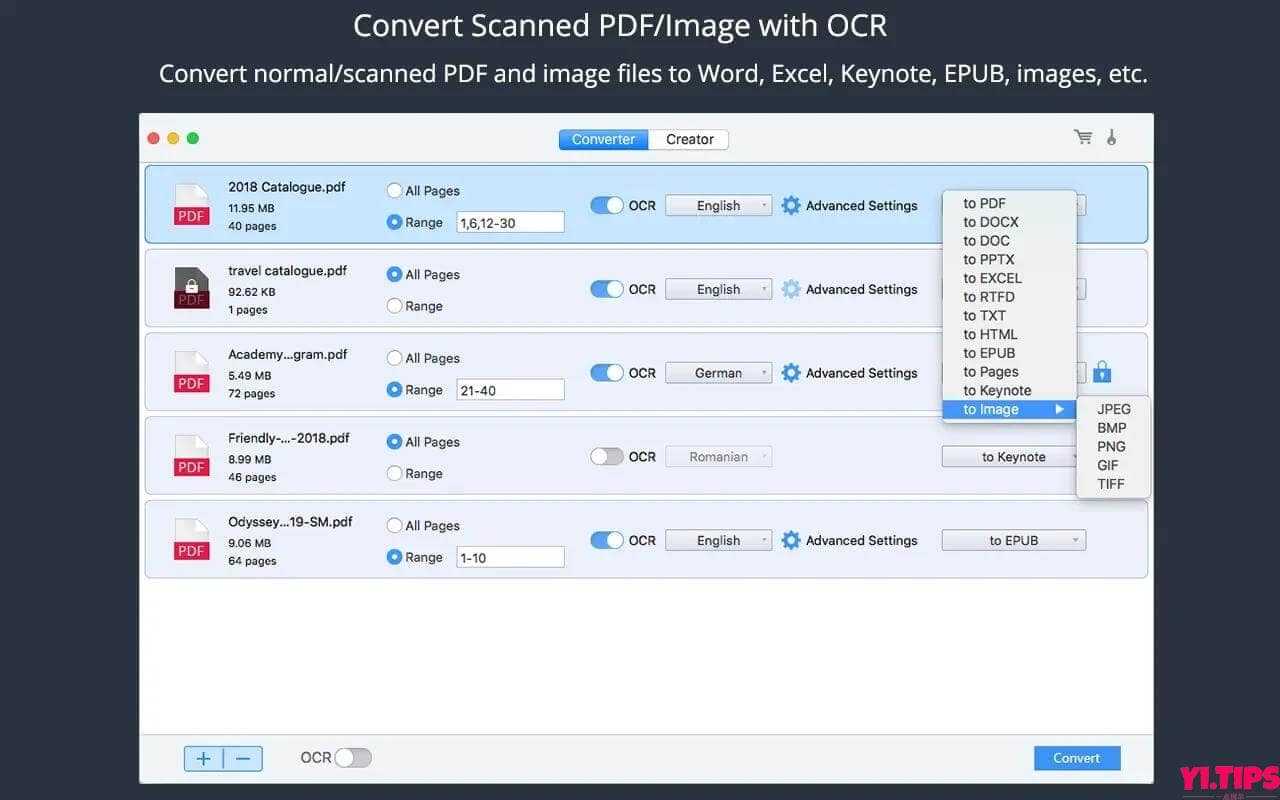This screenshot has width=1280, height=800.
Task: Open Advanced Settings for 2018 Catalogue.pdf
Action: coord(862,205)
